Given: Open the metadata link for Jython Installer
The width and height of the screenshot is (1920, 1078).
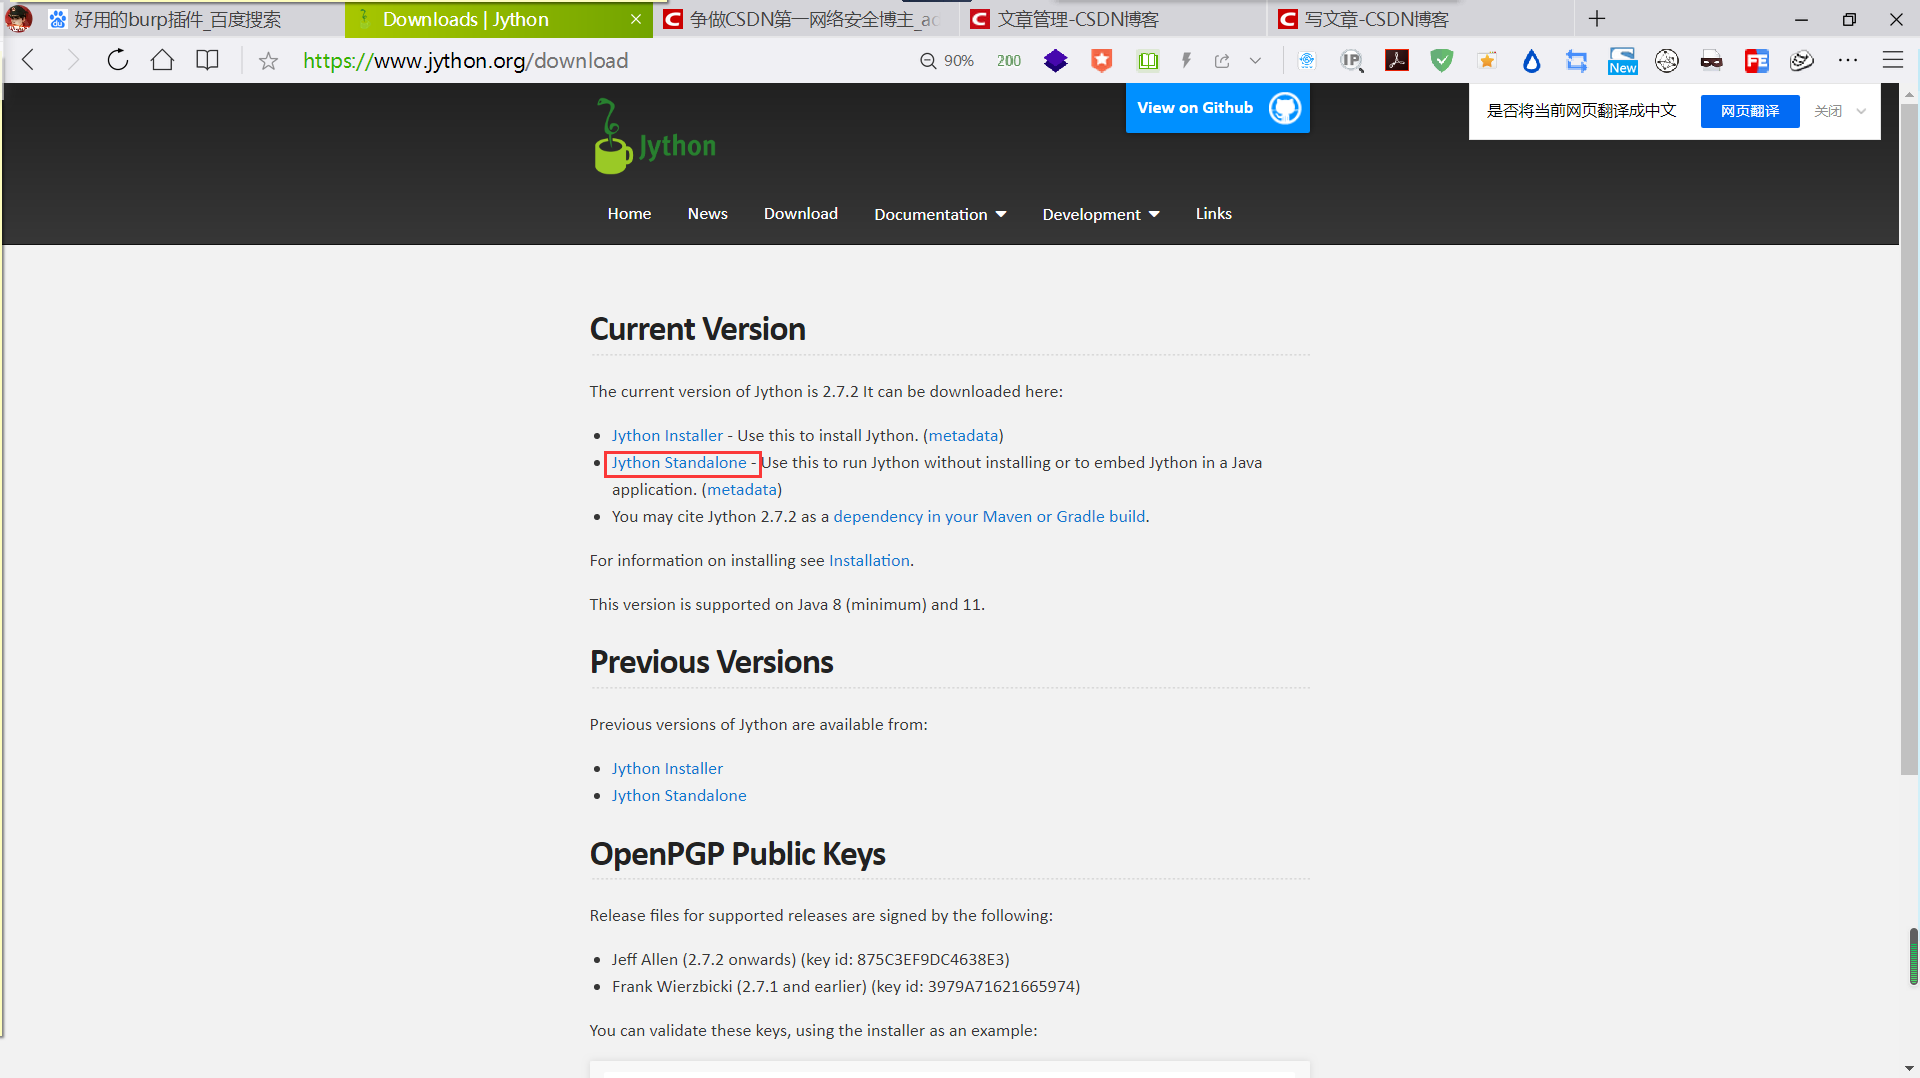Looking at the screenshot, I should 964,436.
